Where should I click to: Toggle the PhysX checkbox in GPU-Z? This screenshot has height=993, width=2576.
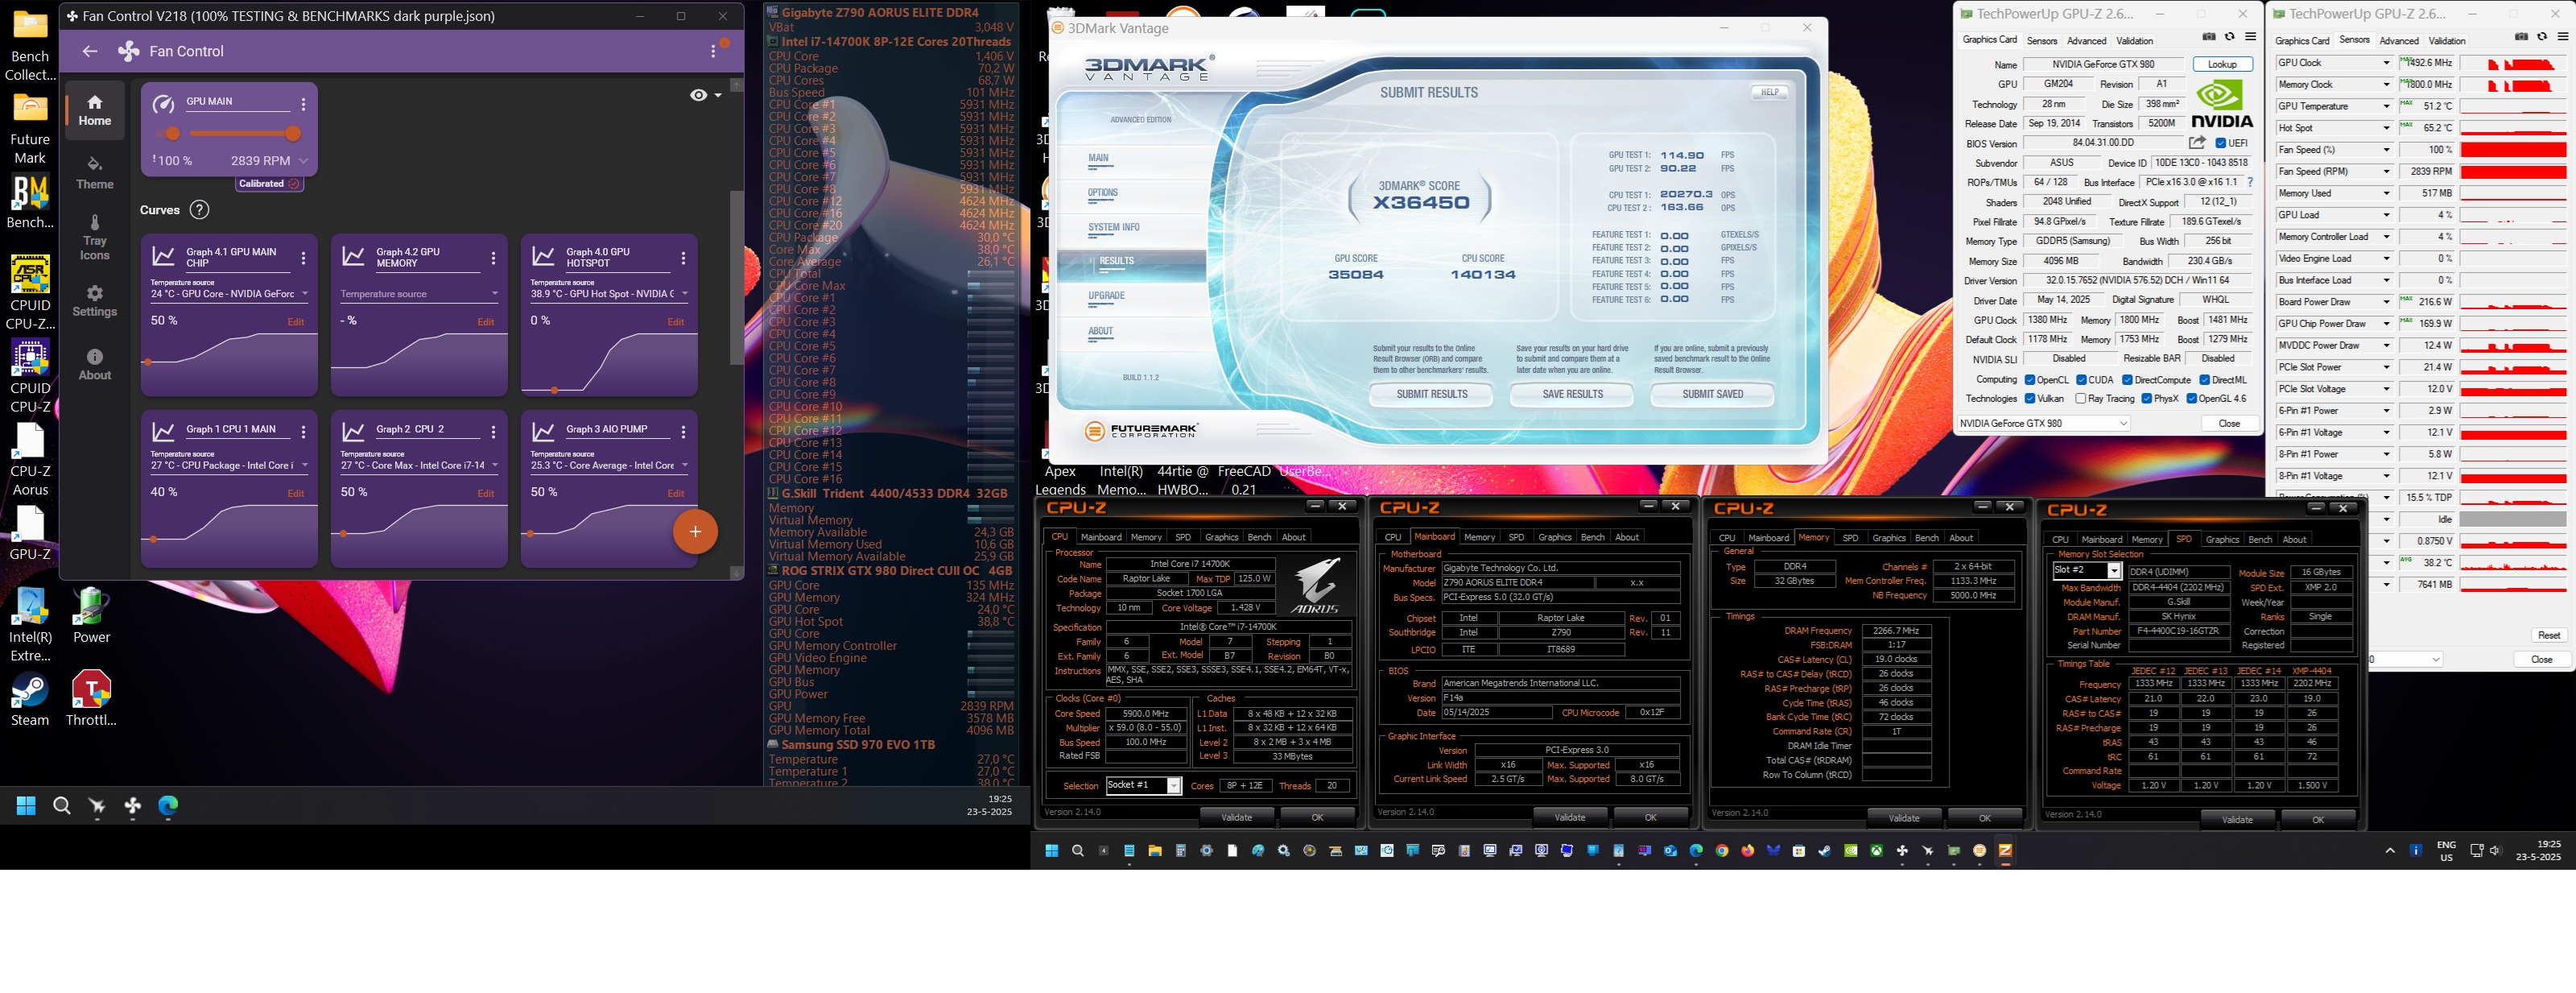[2146, 398]
